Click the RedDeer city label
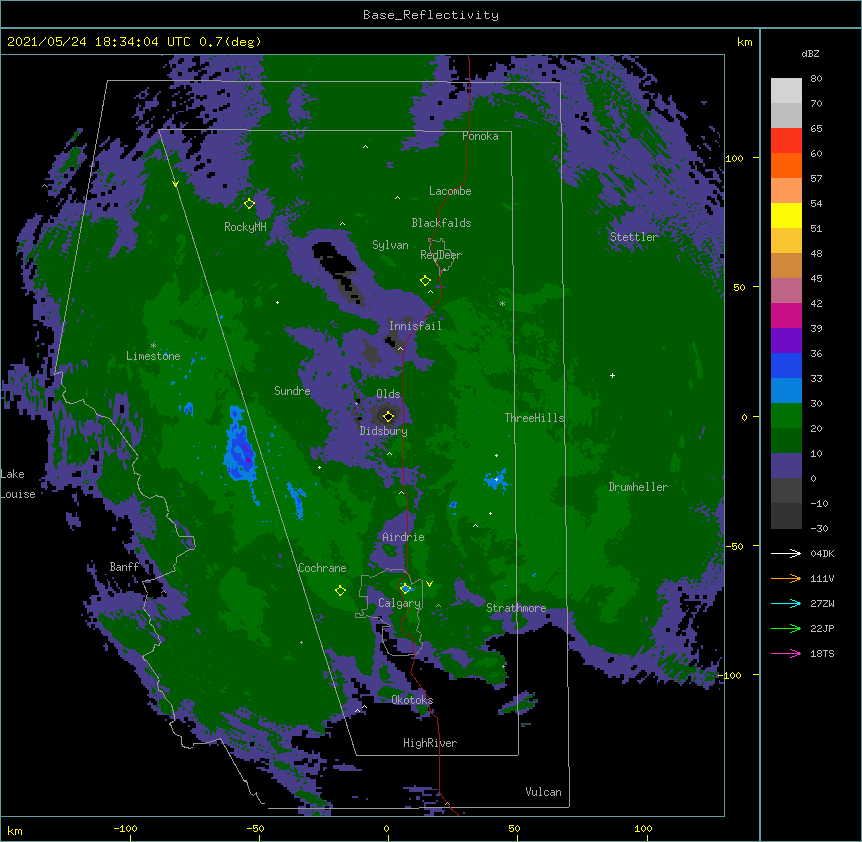Screen dimensions: 862x842 click(x=441, y=255)
